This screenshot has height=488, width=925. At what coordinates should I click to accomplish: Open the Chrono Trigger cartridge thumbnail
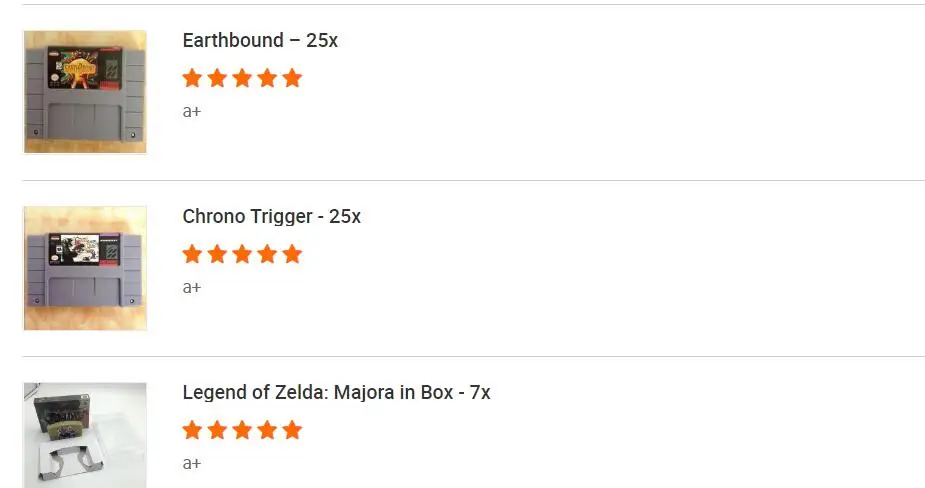point(85,268)
